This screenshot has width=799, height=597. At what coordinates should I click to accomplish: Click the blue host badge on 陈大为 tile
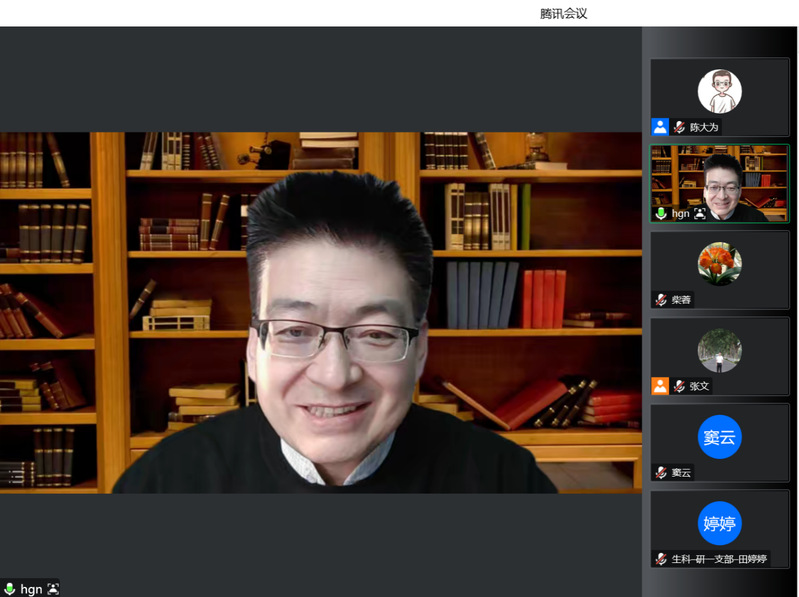point(660,127)
